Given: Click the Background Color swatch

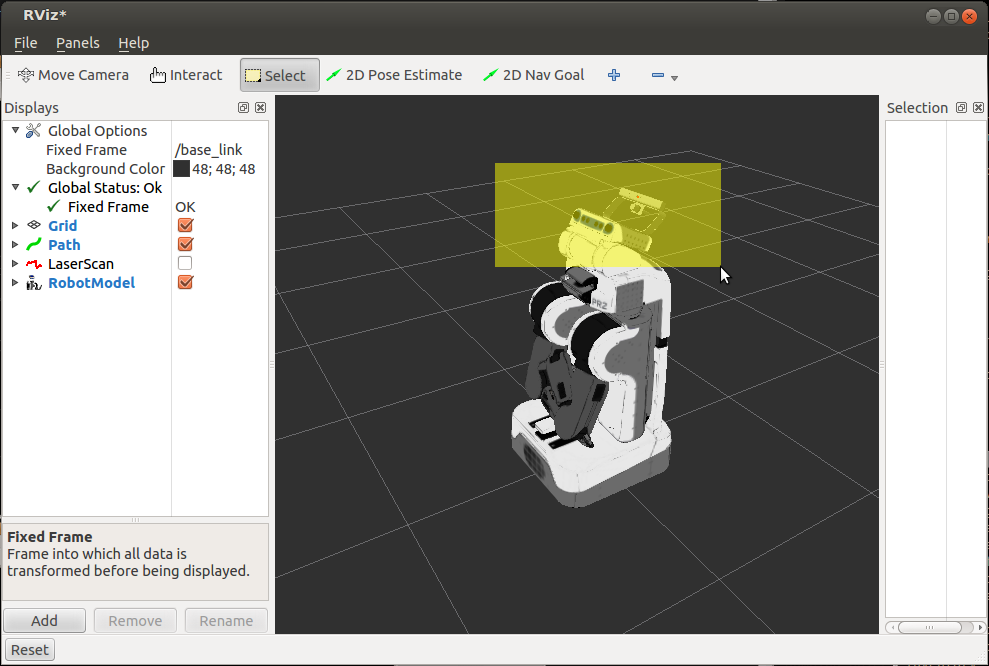Looking at the screenshot, I should 181,169.
